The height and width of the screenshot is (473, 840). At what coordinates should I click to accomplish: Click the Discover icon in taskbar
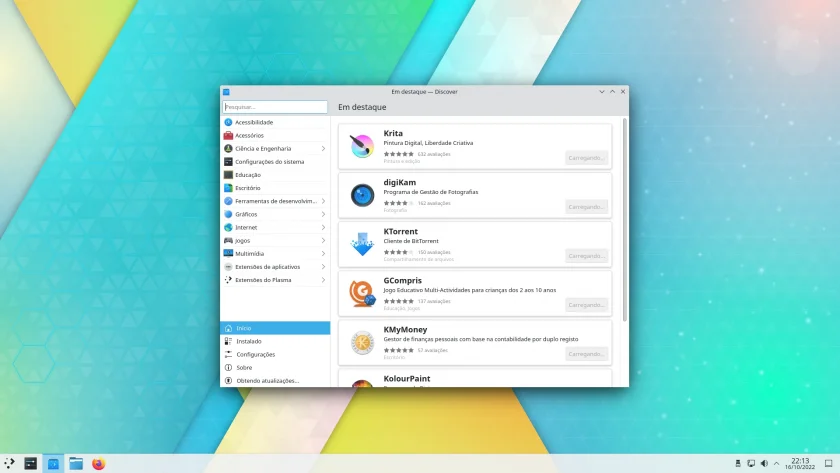pyautogui.click(x=53, y=463)
